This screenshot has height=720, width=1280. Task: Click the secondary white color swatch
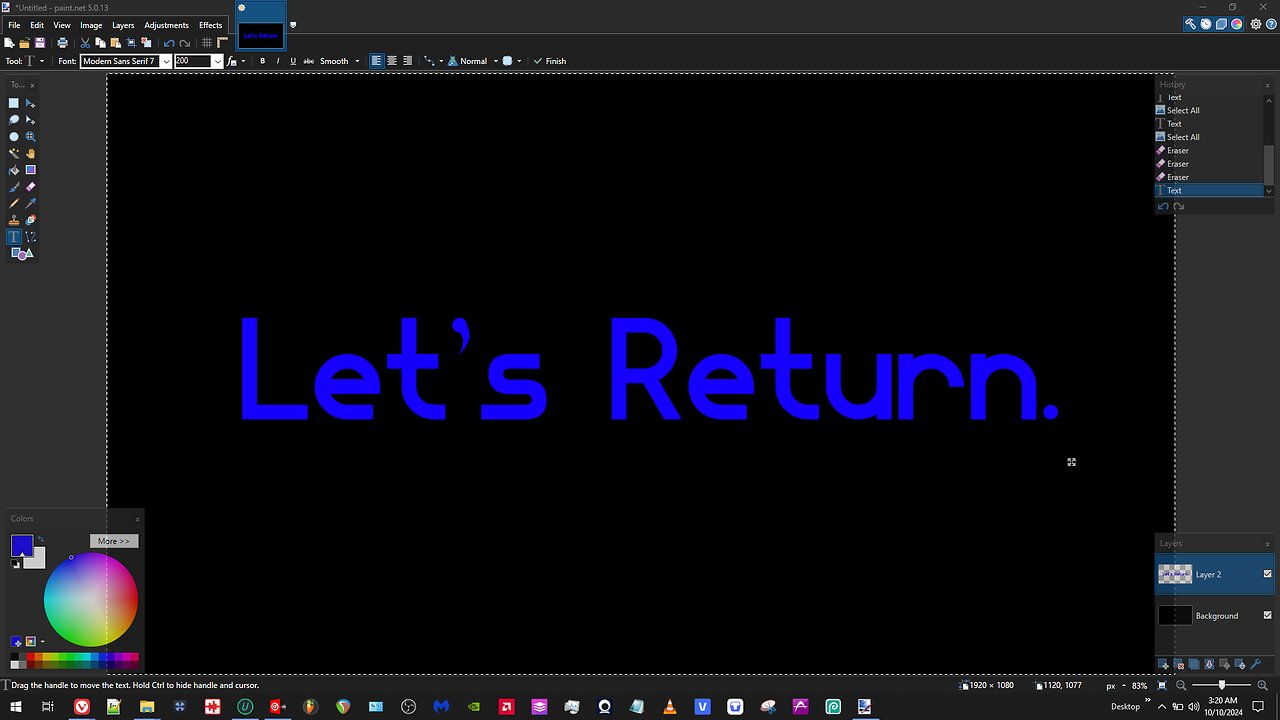tap(37, 560)
